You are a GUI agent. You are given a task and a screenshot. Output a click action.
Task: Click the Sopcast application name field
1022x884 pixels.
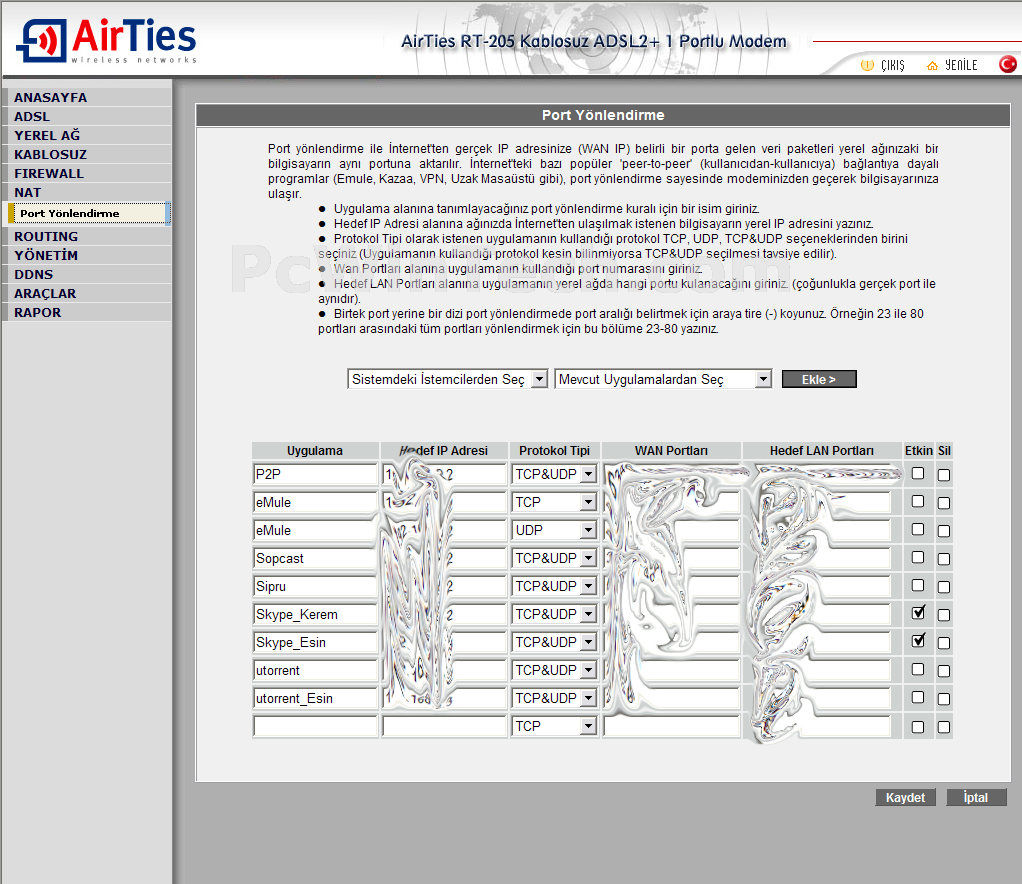coord(315,558)
